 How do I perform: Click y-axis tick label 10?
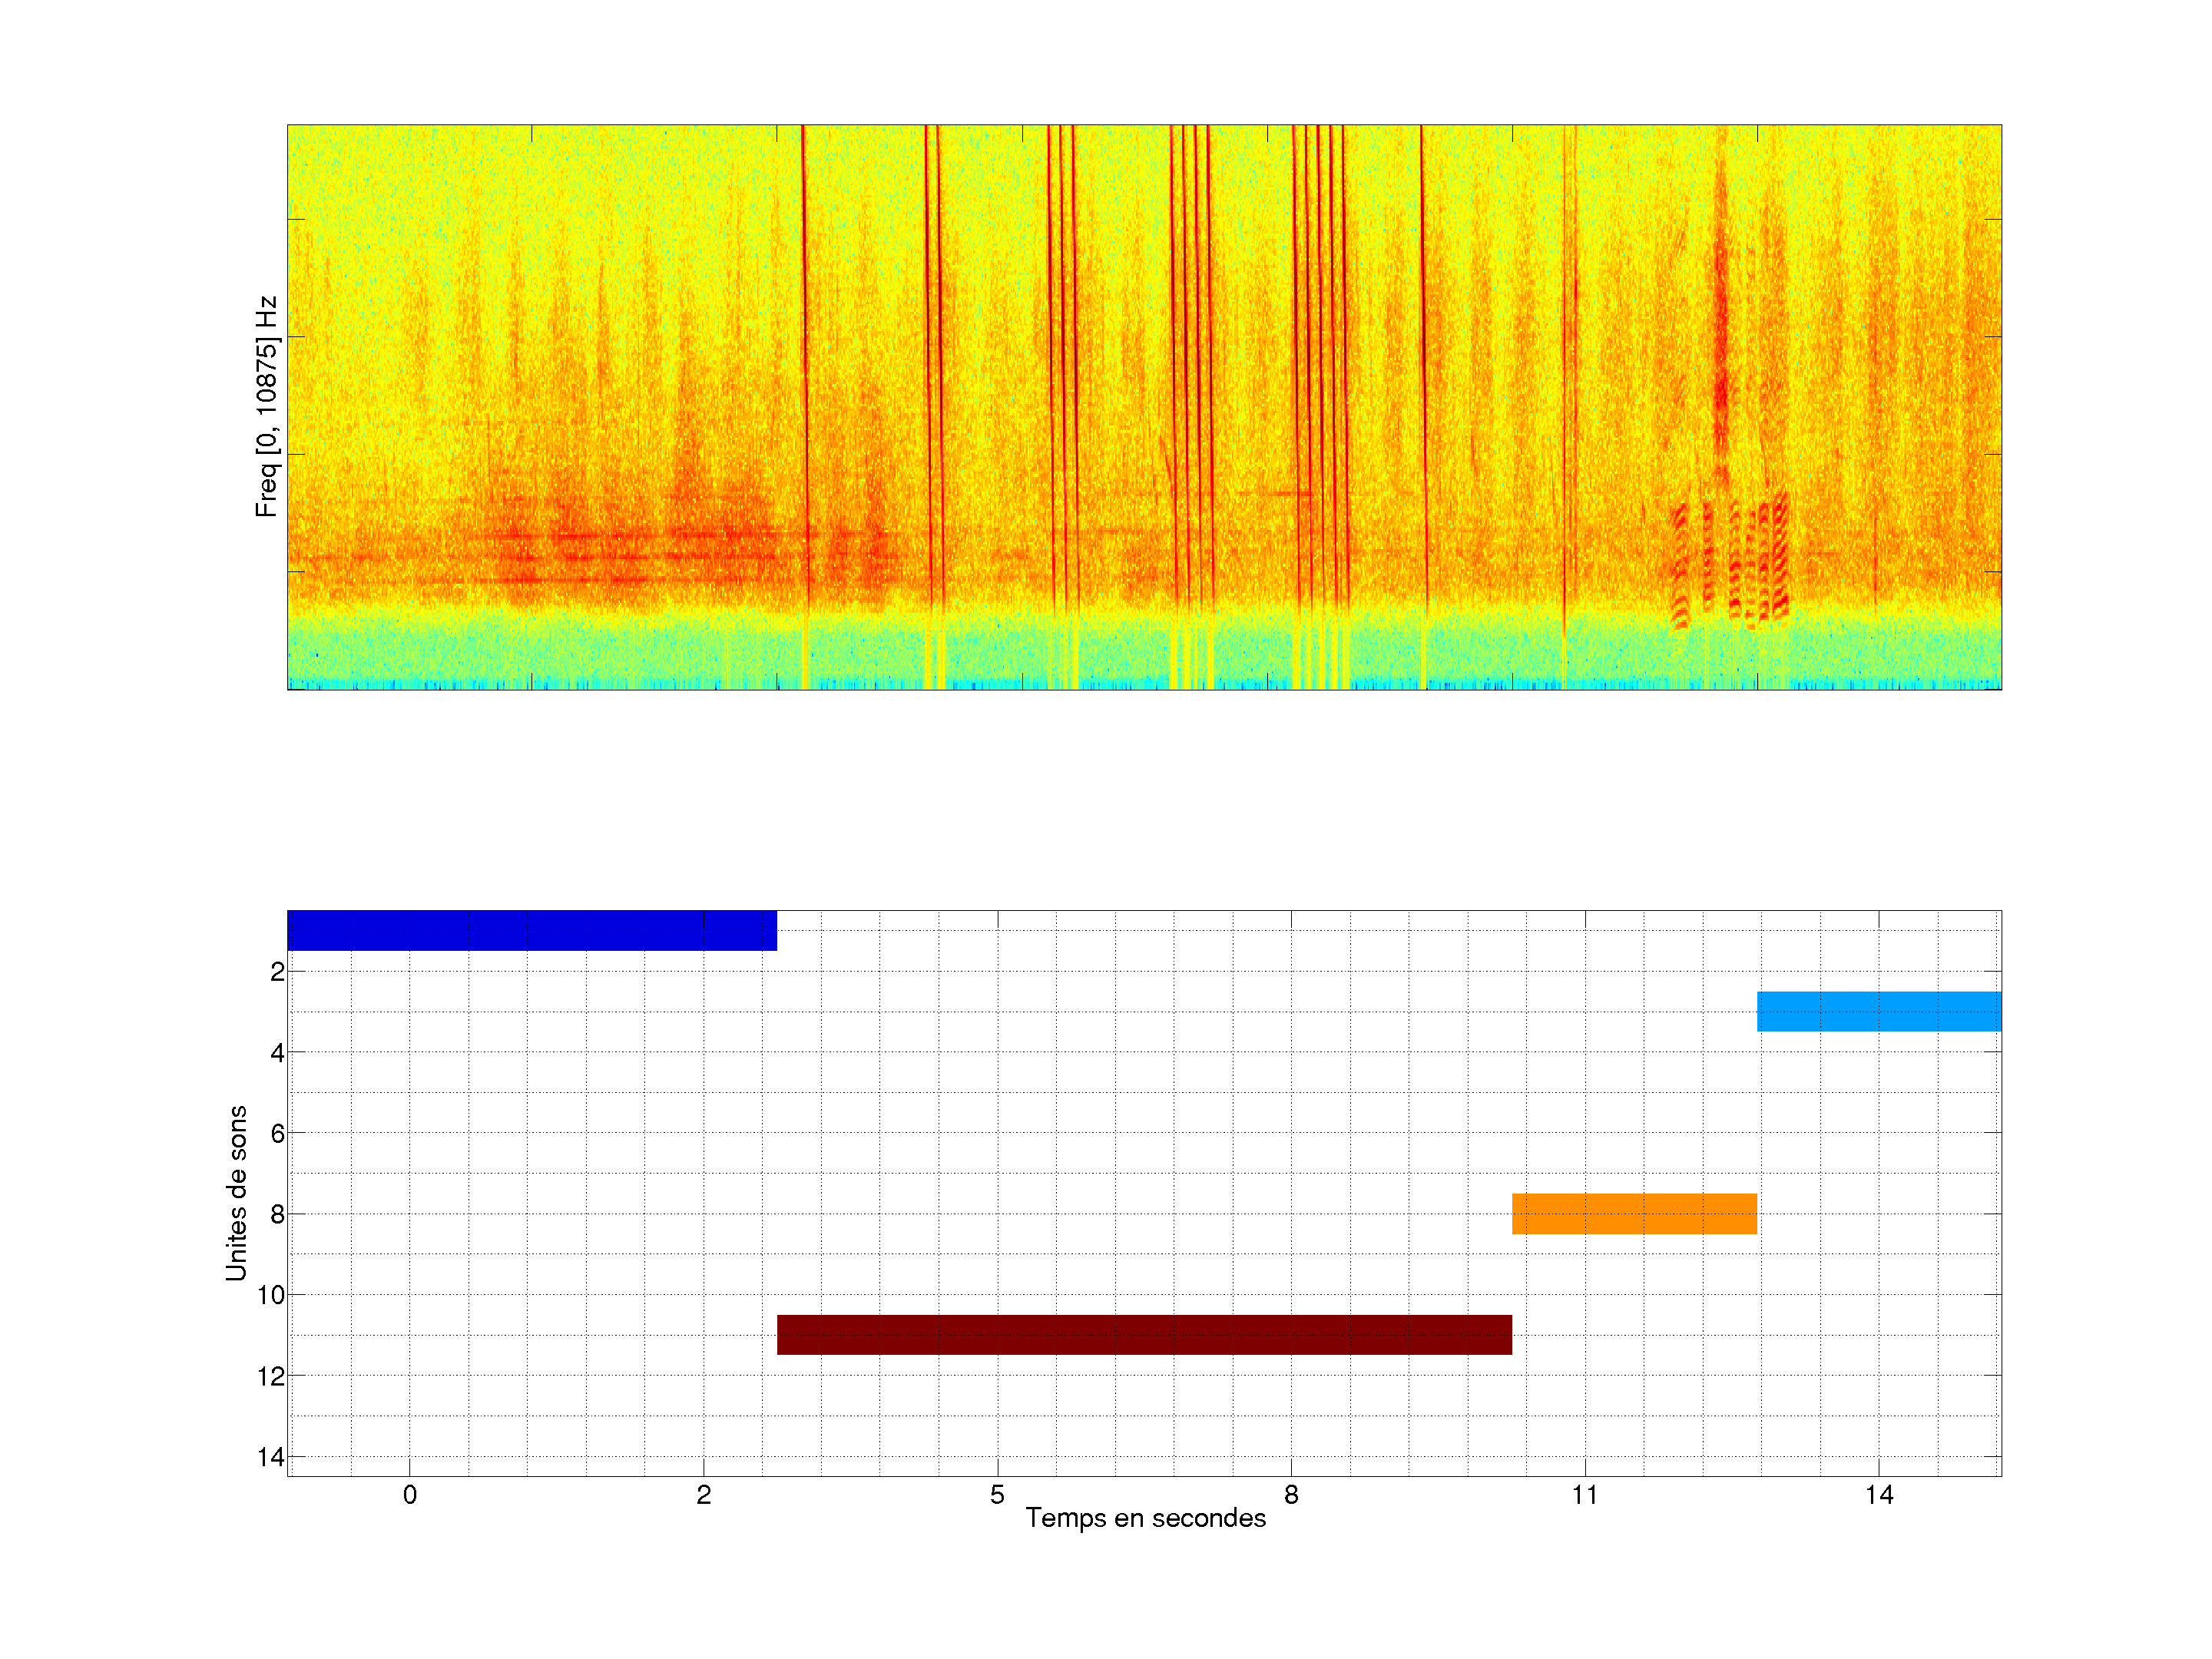[271, 1295]
